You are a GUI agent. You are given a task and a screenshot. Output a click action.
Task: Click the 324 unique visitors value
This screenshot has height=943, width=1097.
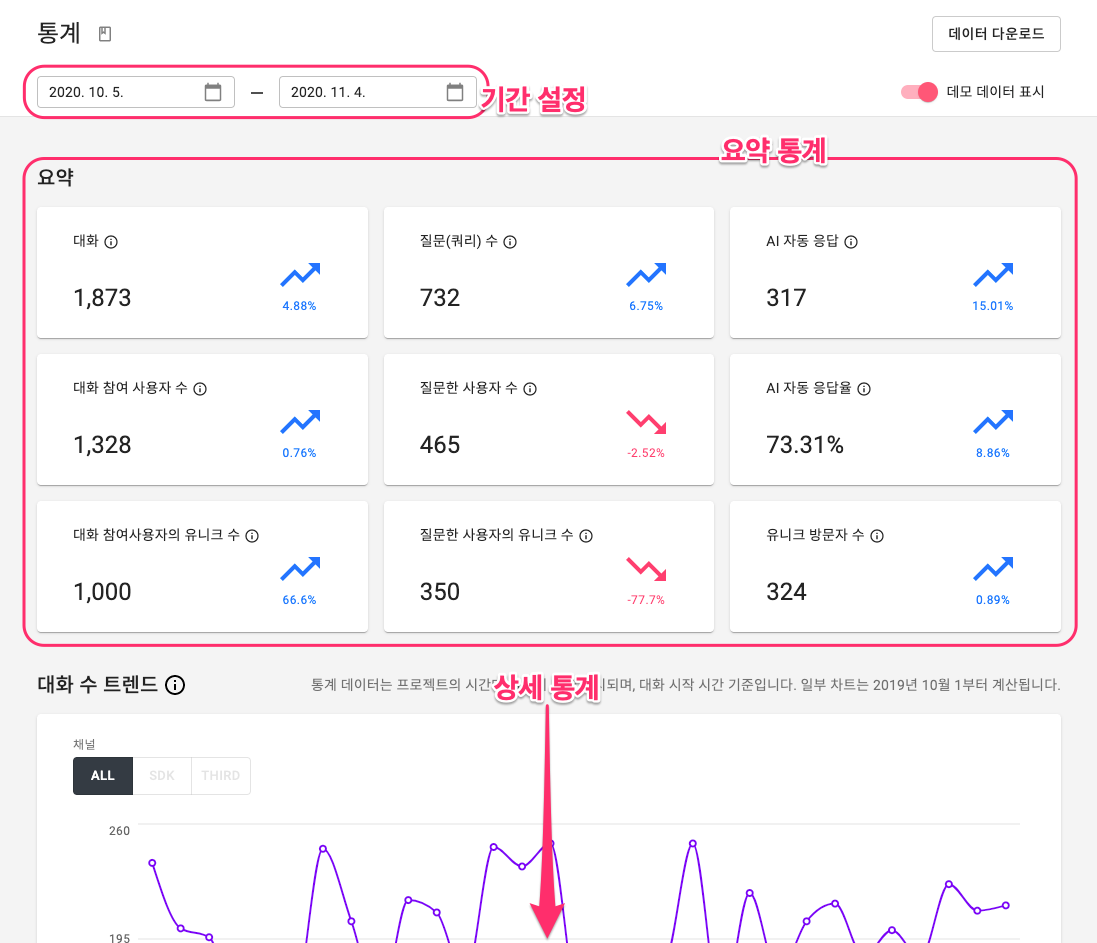tap(786, 592)
